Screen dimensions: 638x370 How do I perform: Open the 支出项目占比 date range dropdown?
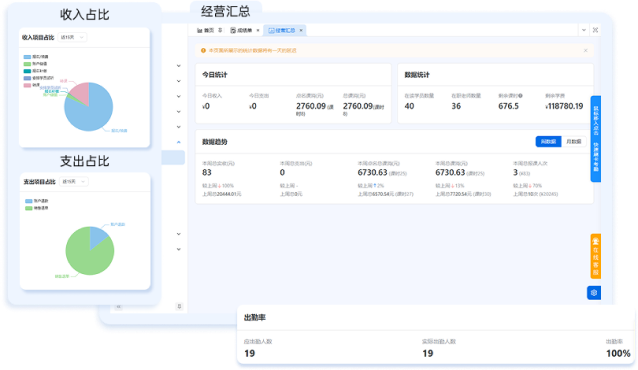click(74, 182)
